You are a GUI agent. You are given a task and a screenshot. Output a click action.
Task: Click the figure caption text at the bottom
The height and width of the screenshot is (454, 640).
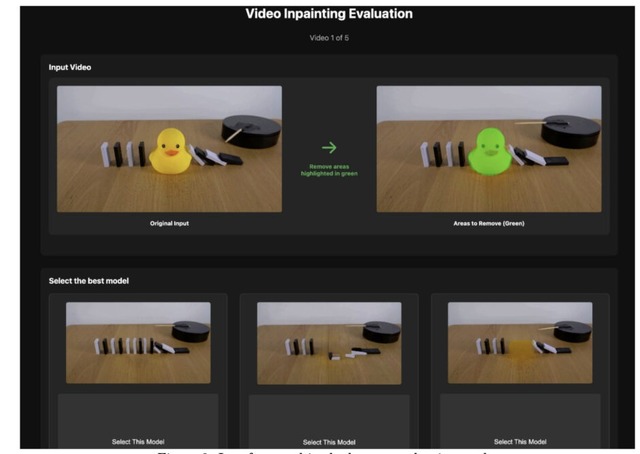point(329,449)
